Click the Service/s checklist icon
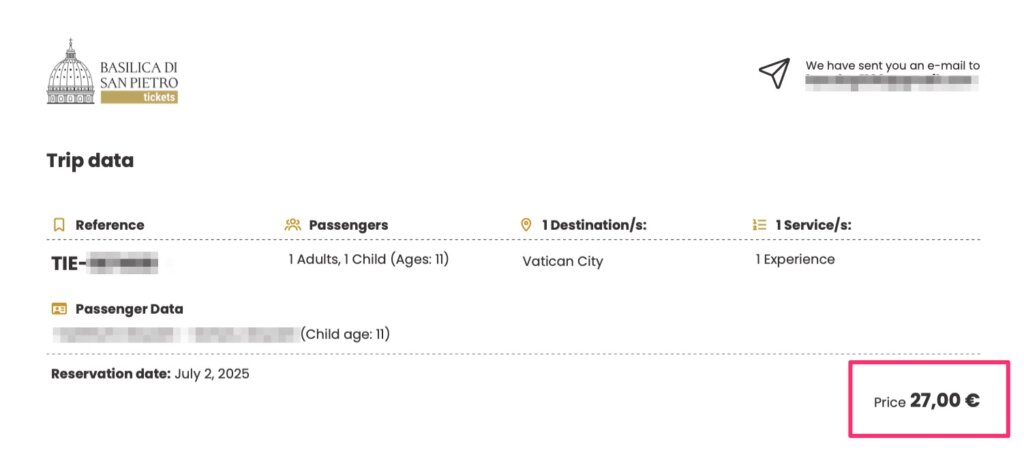1024x457 pixels. pos(759,225)
